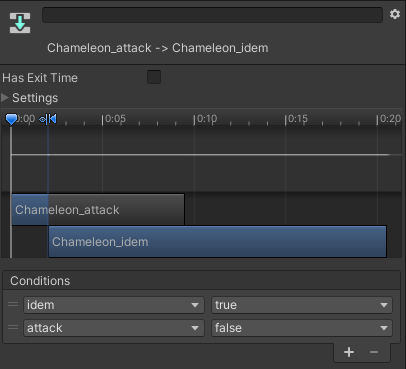Screen dimensions: 406x369
Task: Expand the Settings foldout arrow
Action: pyautogui.click(x=5, y=98)
